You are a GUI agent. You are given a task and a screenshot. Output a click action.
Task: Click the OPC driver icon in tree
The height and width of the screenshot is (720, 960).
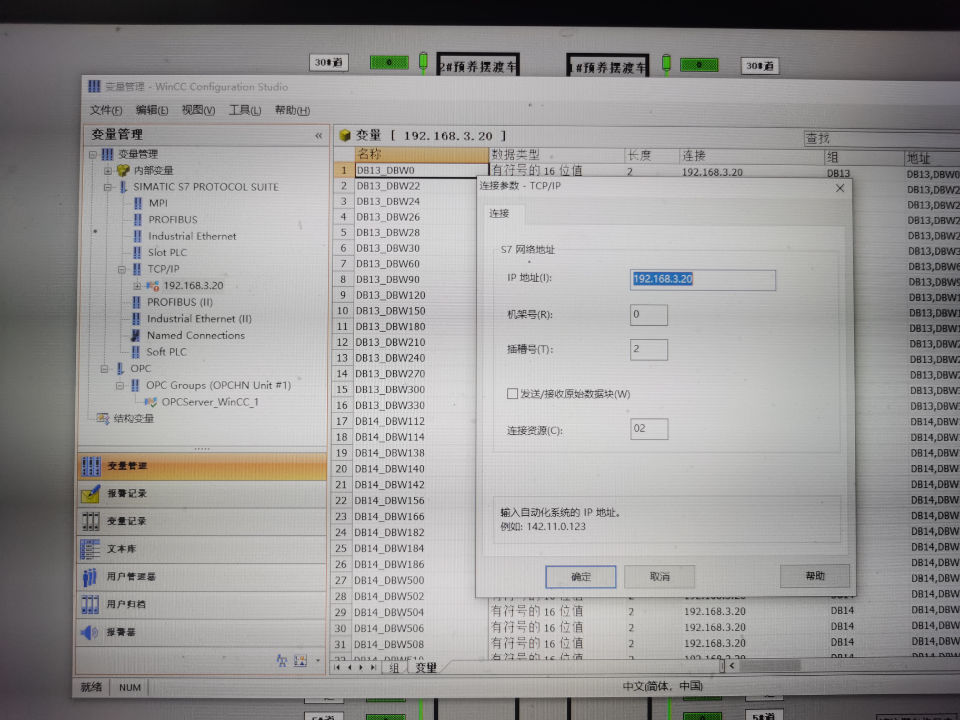point(120,369)
